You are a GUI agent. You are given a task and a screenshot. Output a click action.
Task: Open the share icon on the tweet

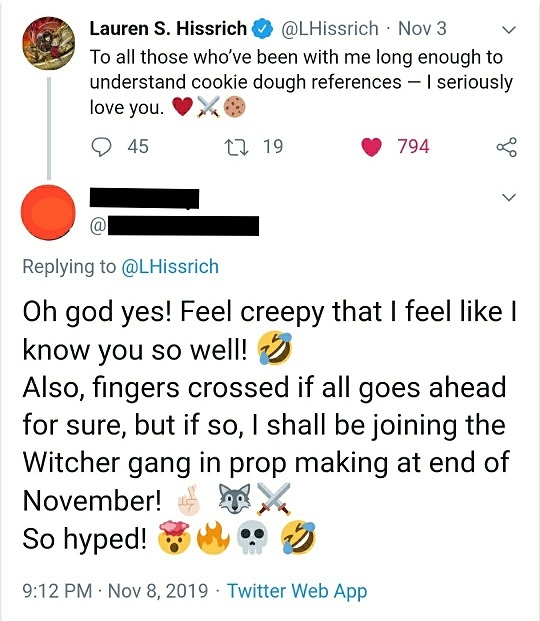click(x=507, y=147)
